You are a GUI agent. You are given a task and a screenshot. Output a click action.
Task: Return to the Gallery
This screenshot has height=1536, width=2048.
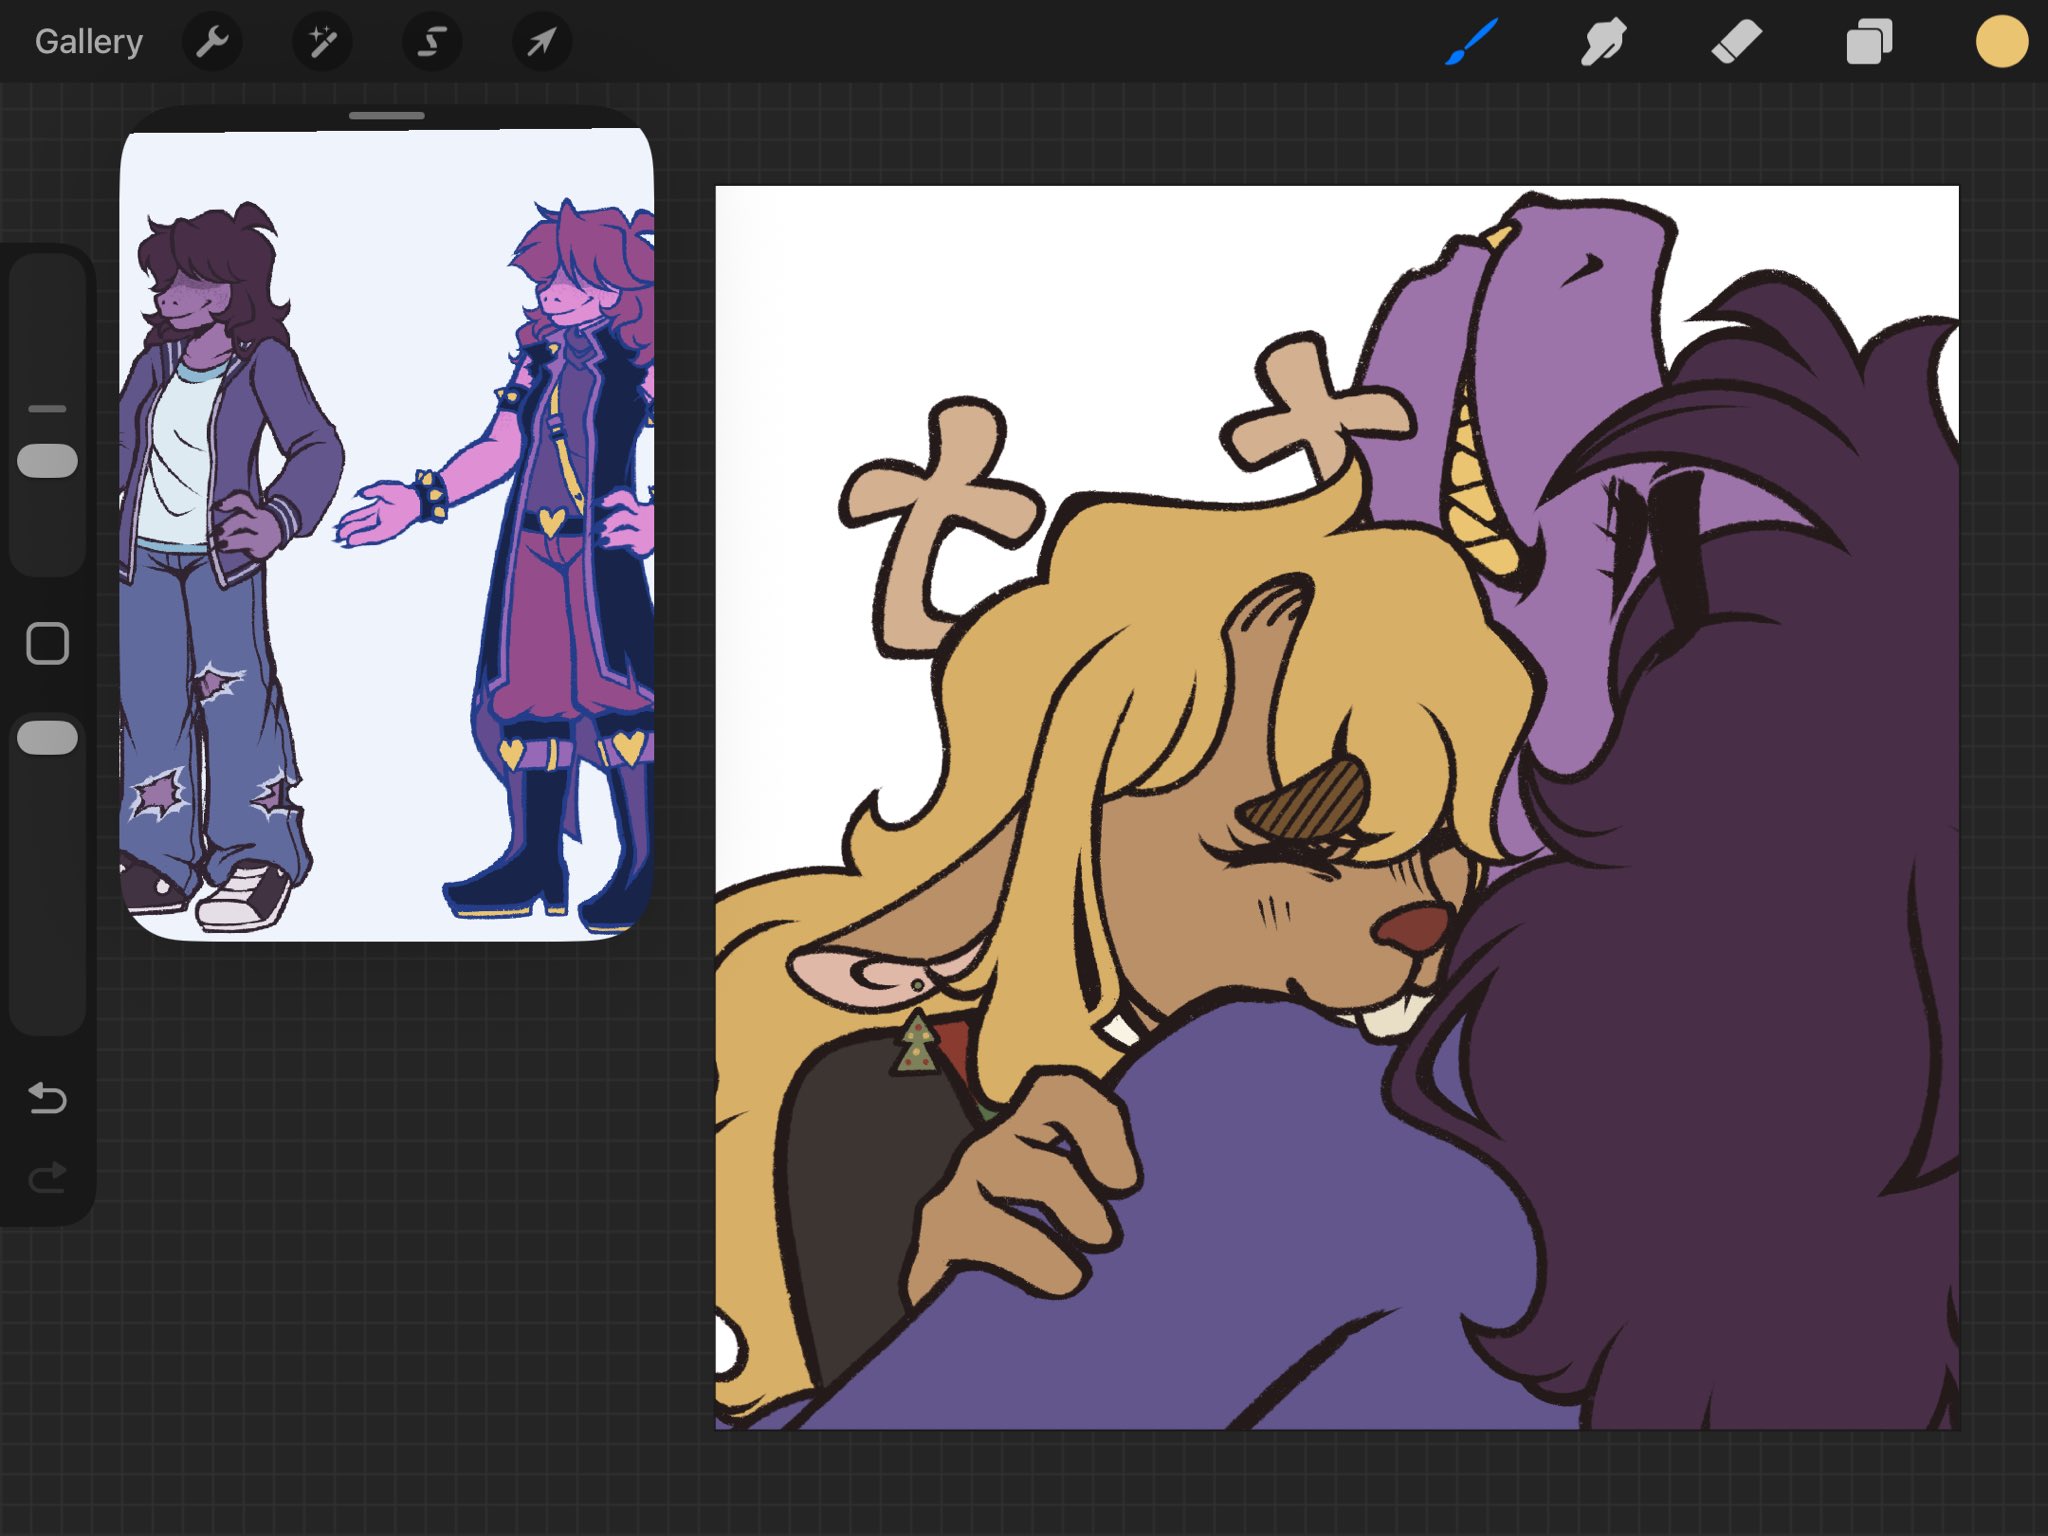click(x=88, y=42)
